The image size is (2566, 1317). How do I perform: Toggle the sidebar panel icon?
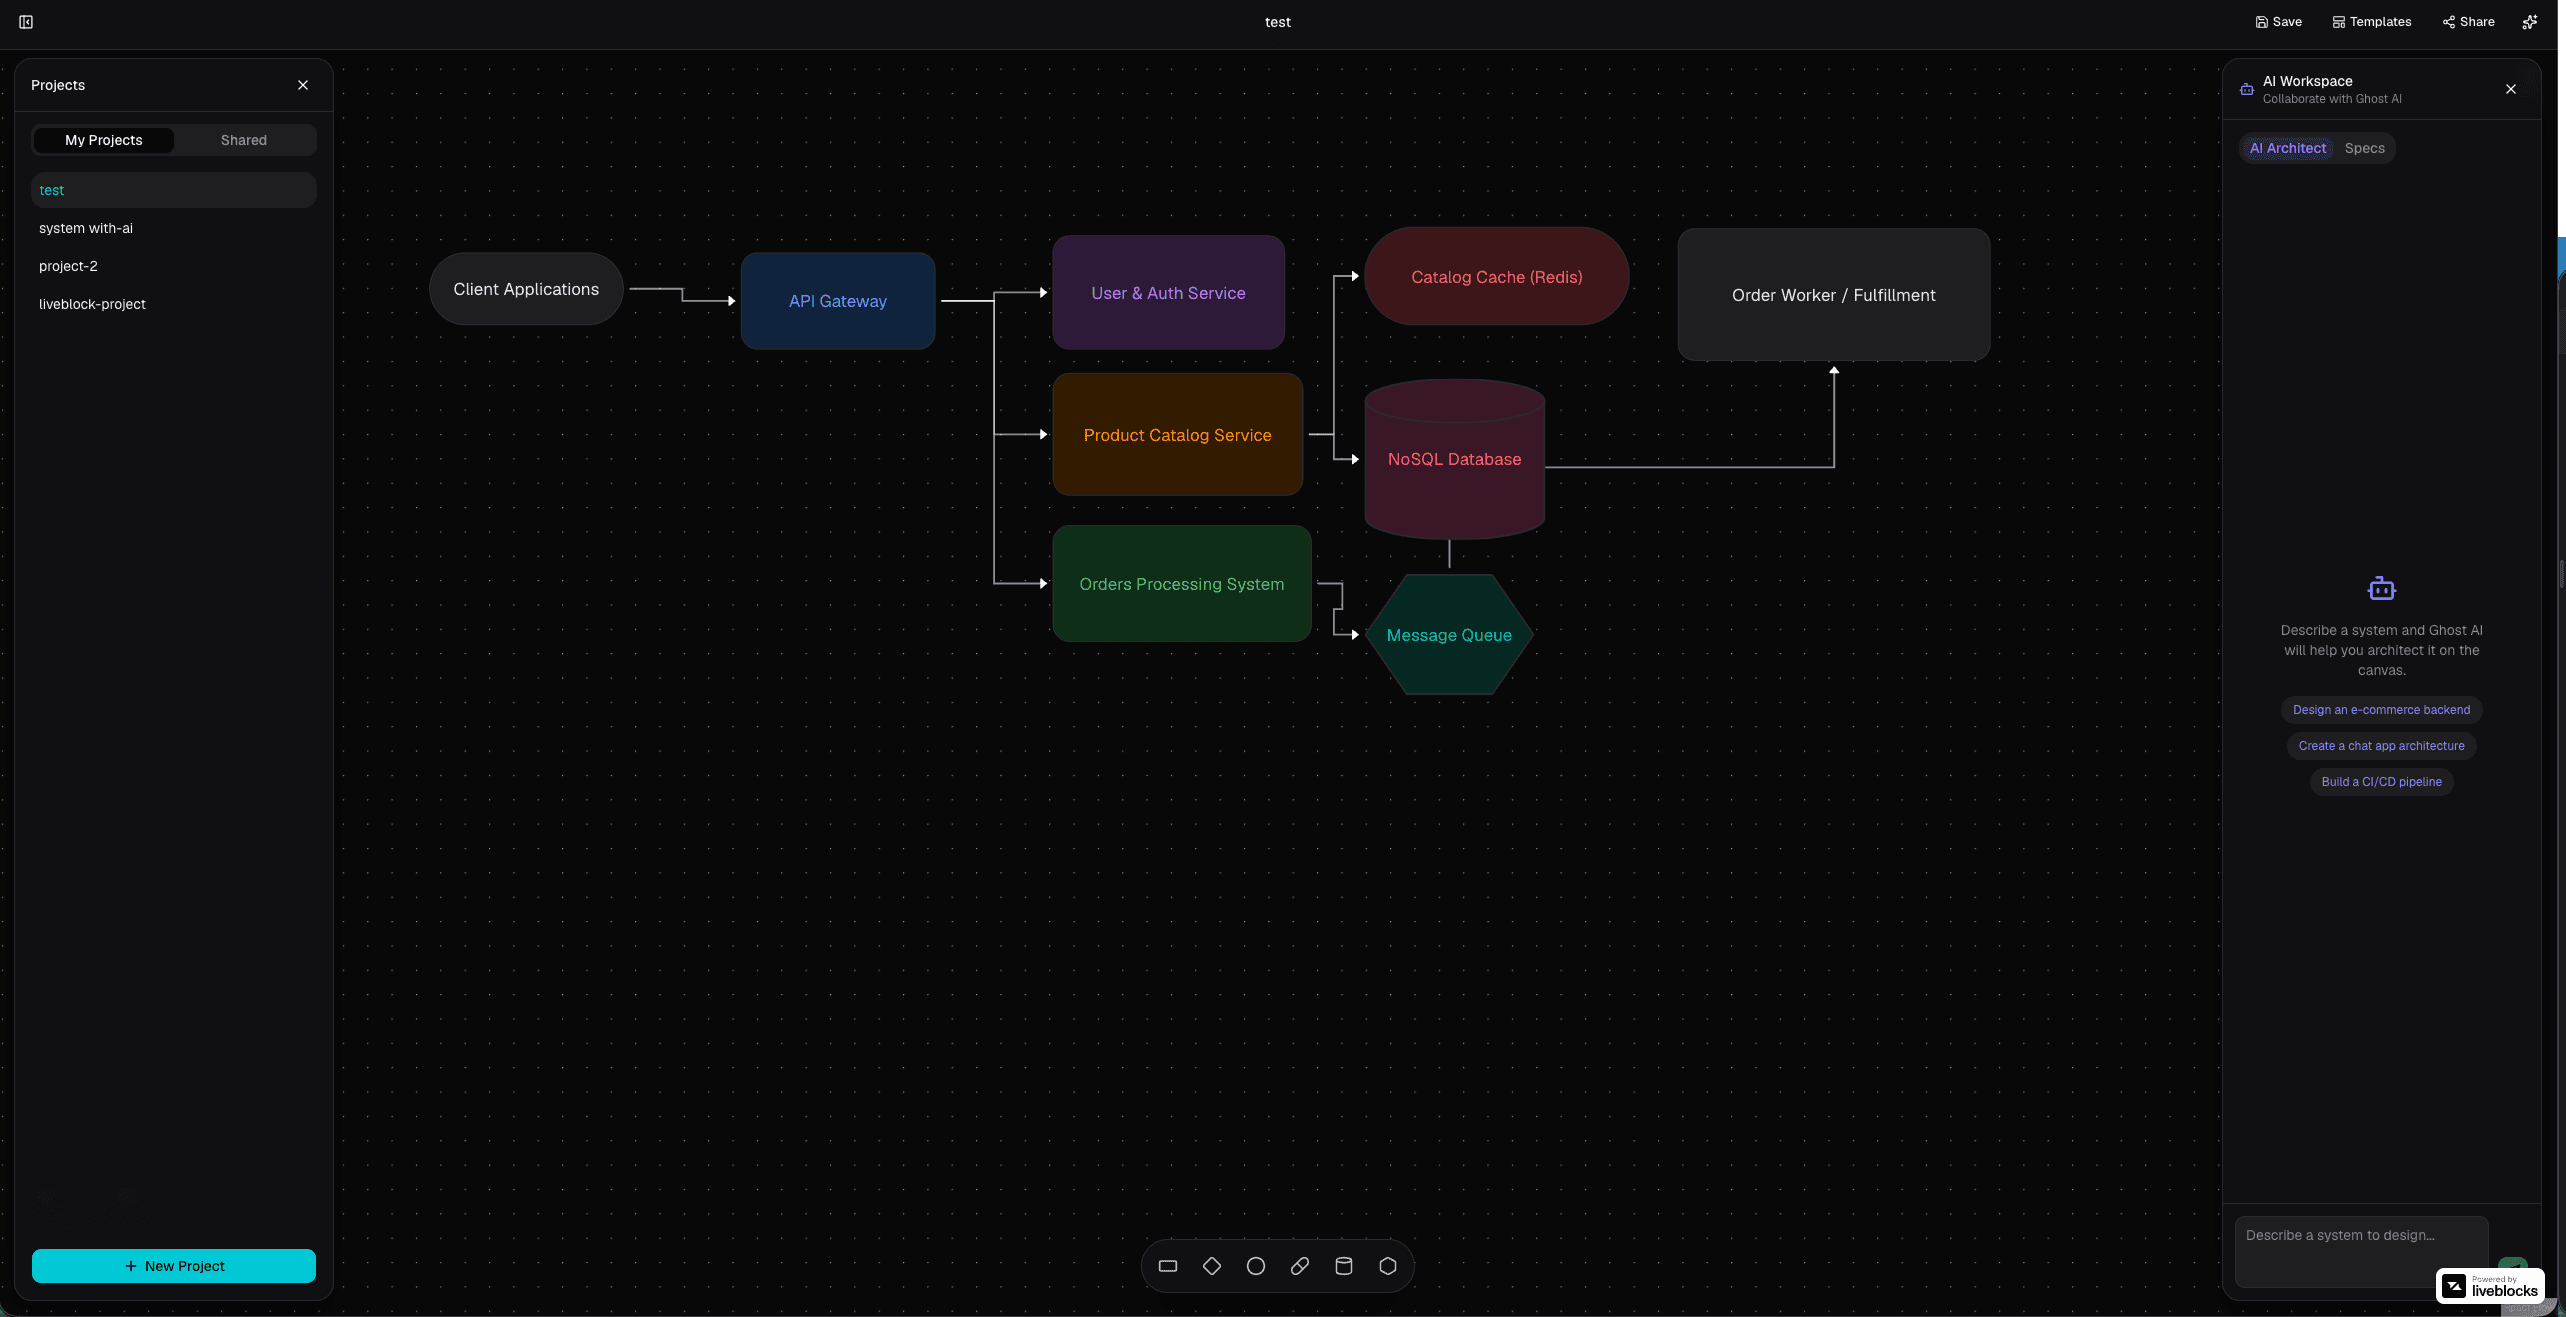26,22
